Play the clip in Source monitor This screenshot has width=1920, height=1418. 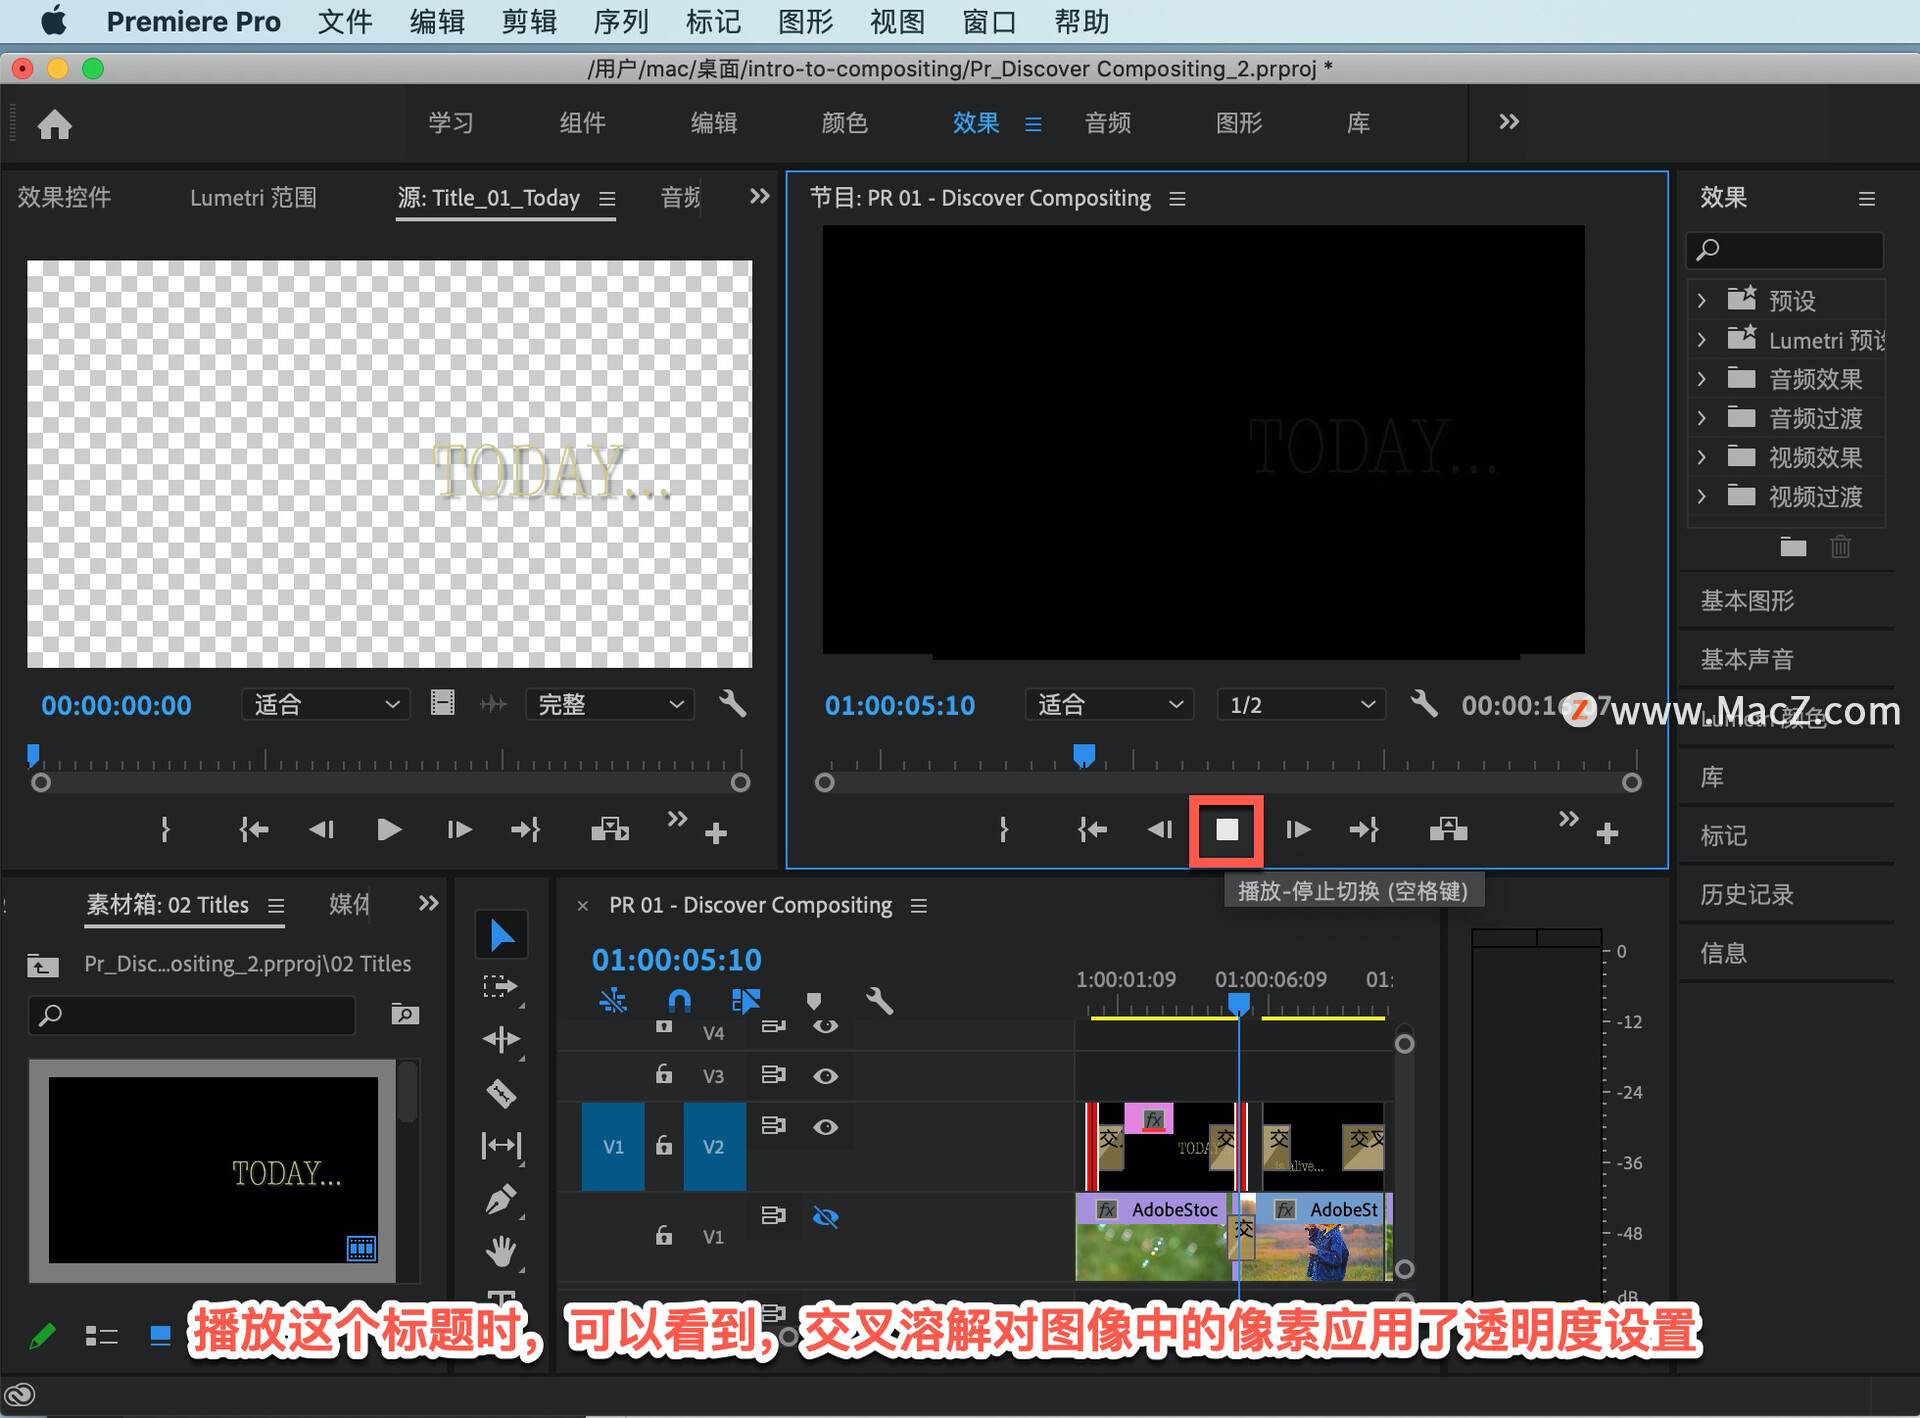389,829
